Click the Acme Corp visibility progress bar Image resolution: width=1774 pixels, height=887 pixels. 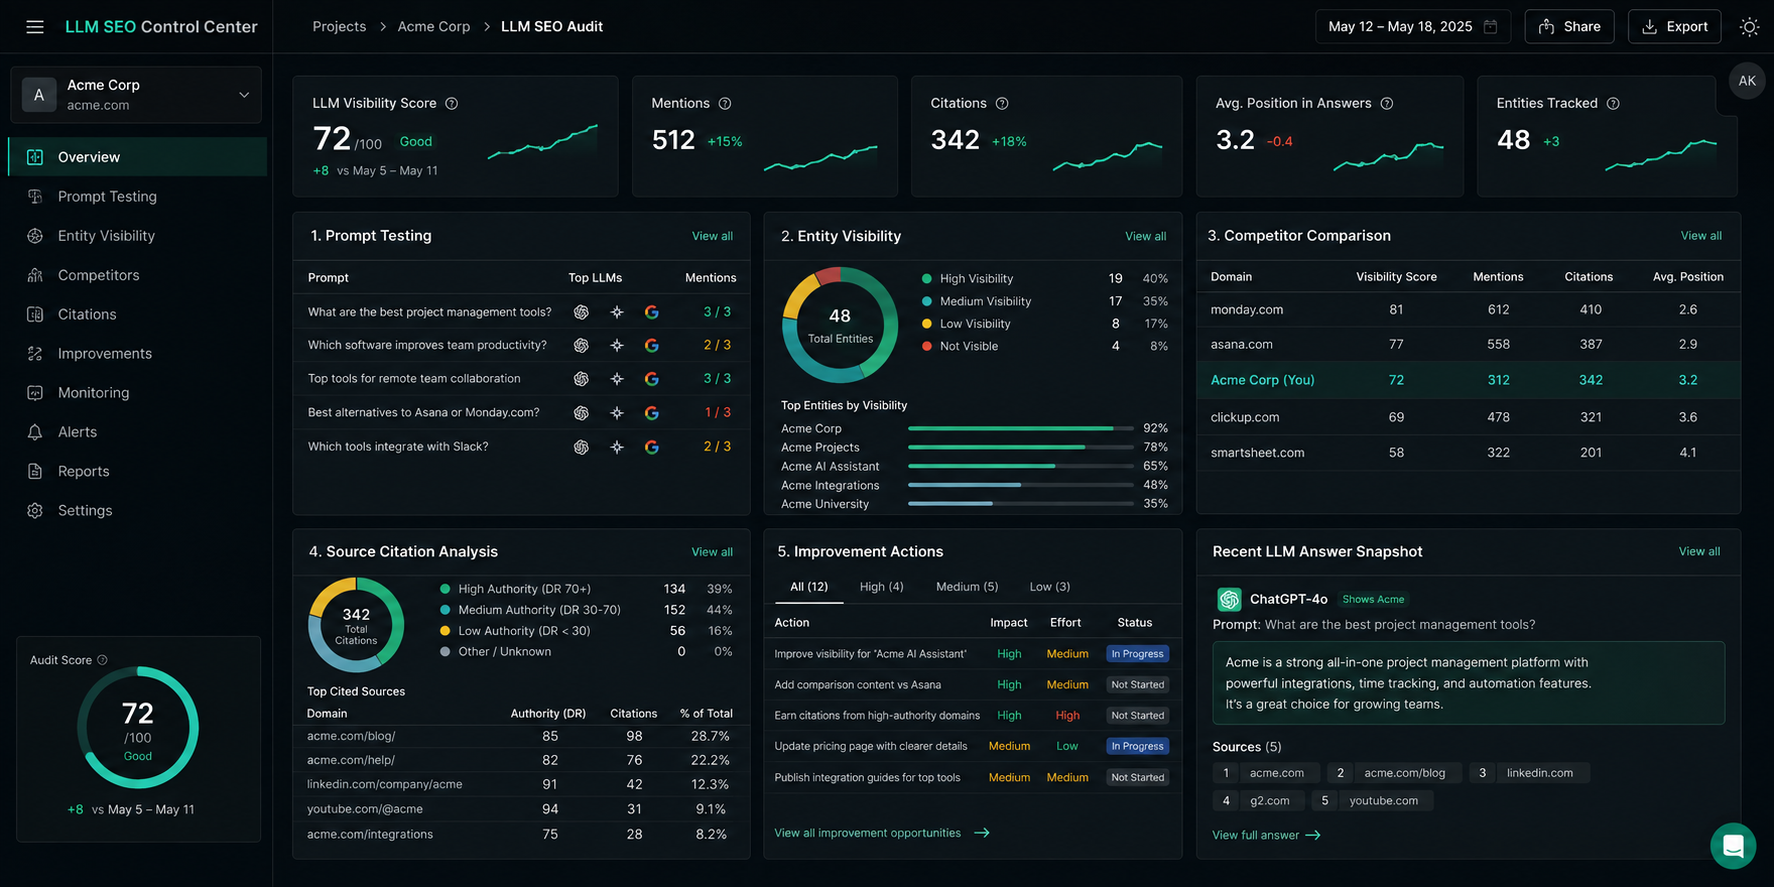point(1021,428)
